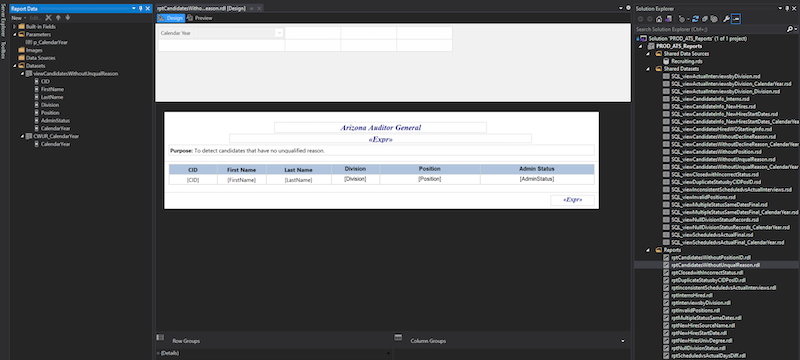Select the Data Sources folder in Report Data
Image resolution: width=800 pixels, height=360 pixels.
click(40, 58)
